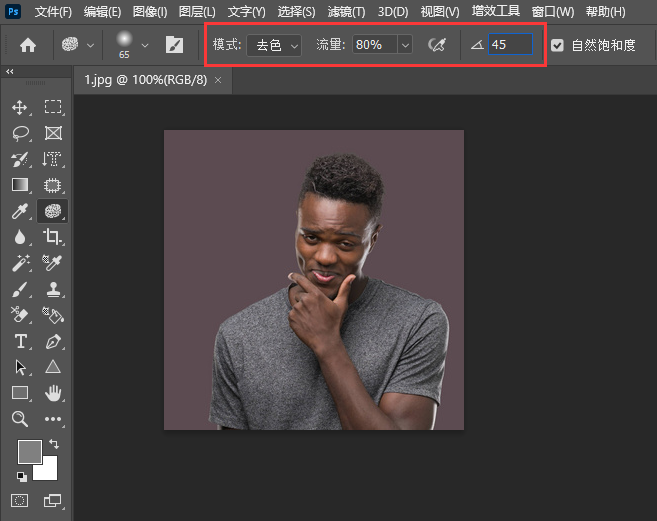Open the brush preset picker dropdown

point(145,45)
